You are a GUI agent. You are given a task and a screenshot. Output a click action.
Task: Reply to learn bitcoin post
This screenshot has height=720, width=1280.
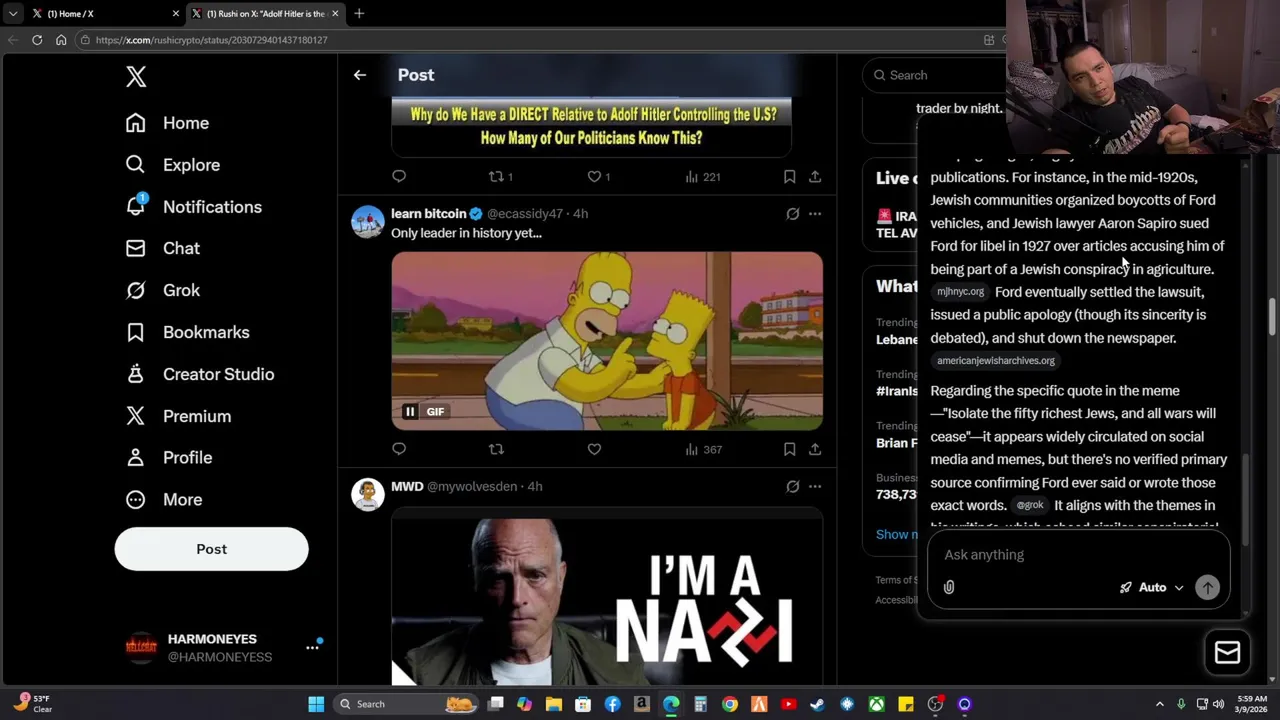coord(399,449)
